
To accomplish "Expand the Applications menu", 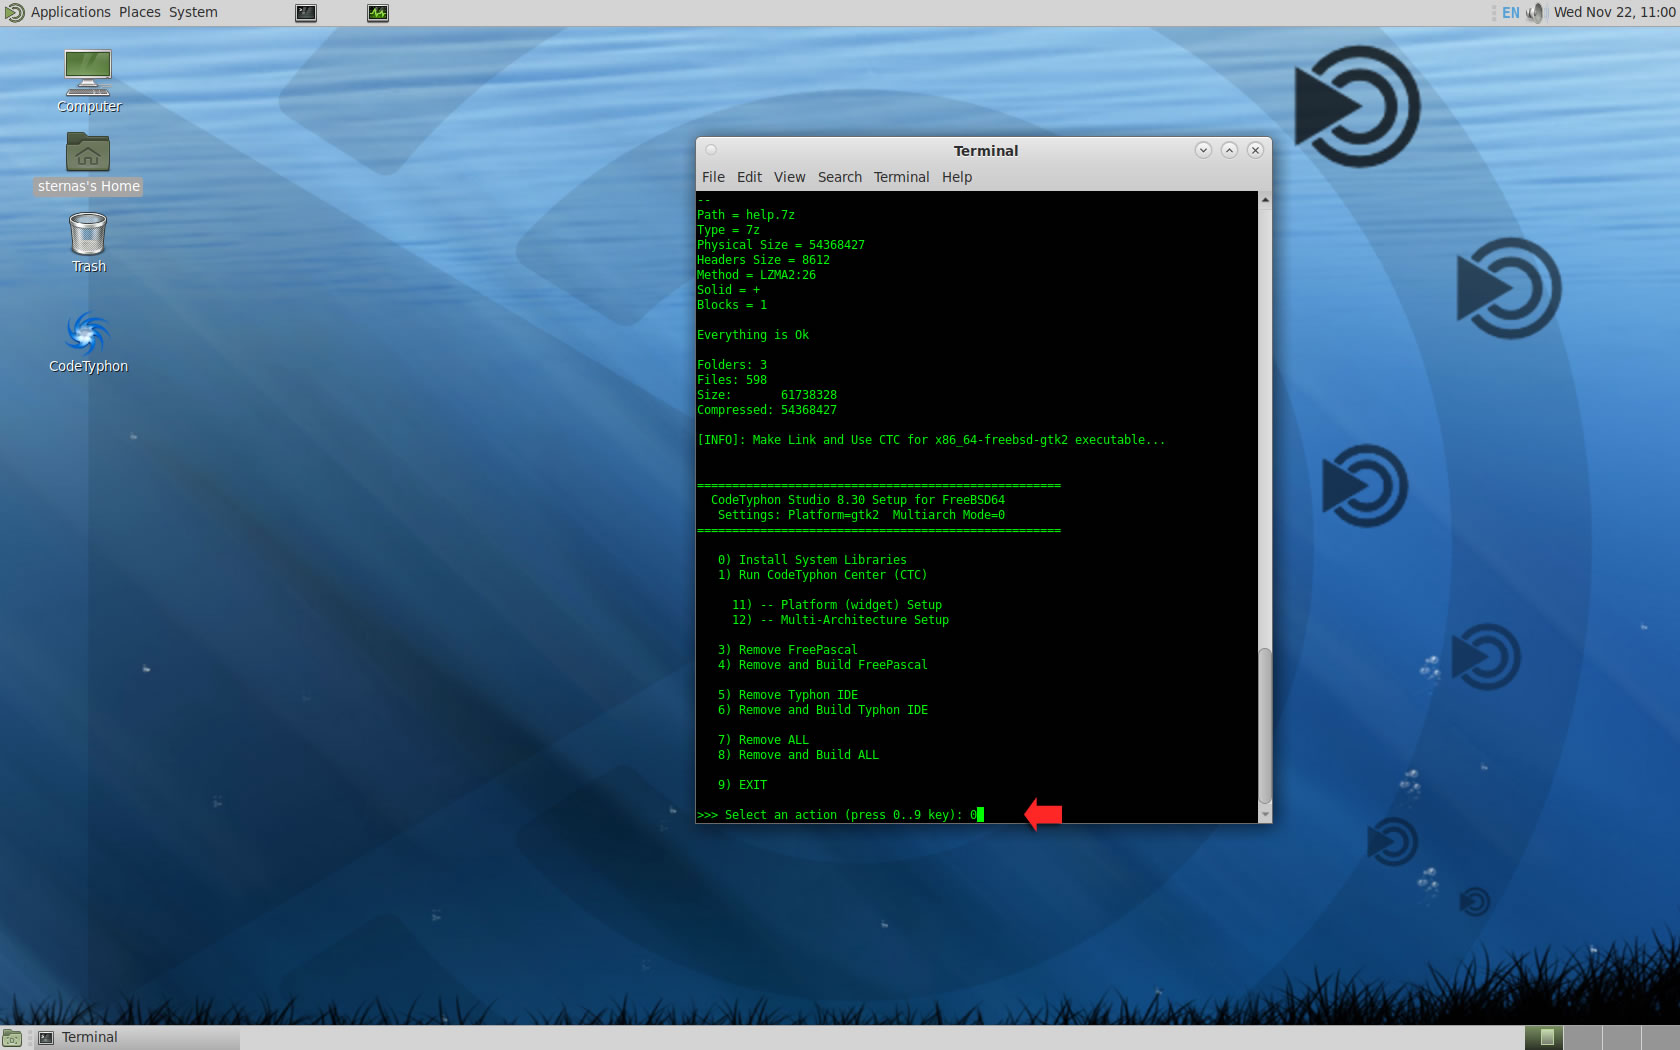I will pos(70,13).
